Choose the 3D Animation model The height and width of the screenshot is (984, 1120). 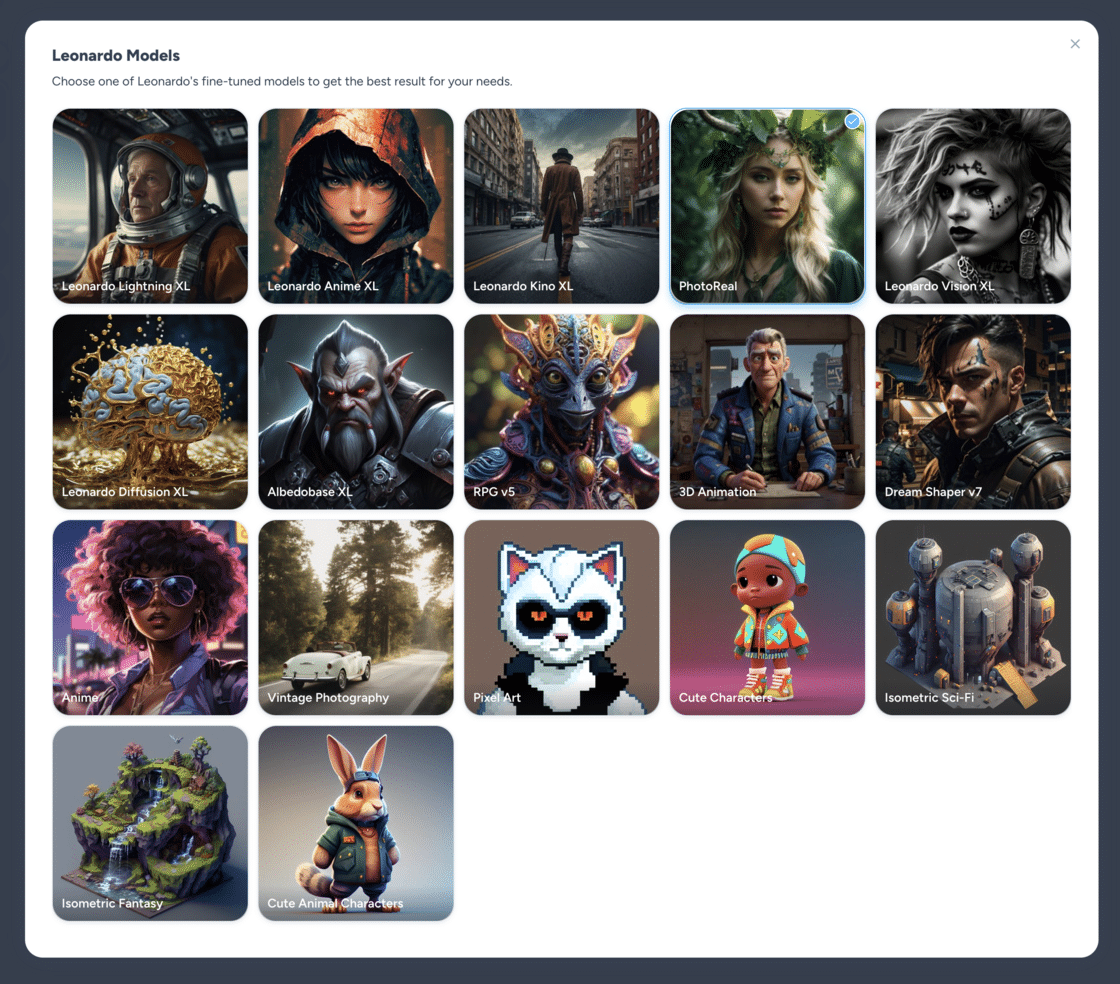[x=767, y=412]
